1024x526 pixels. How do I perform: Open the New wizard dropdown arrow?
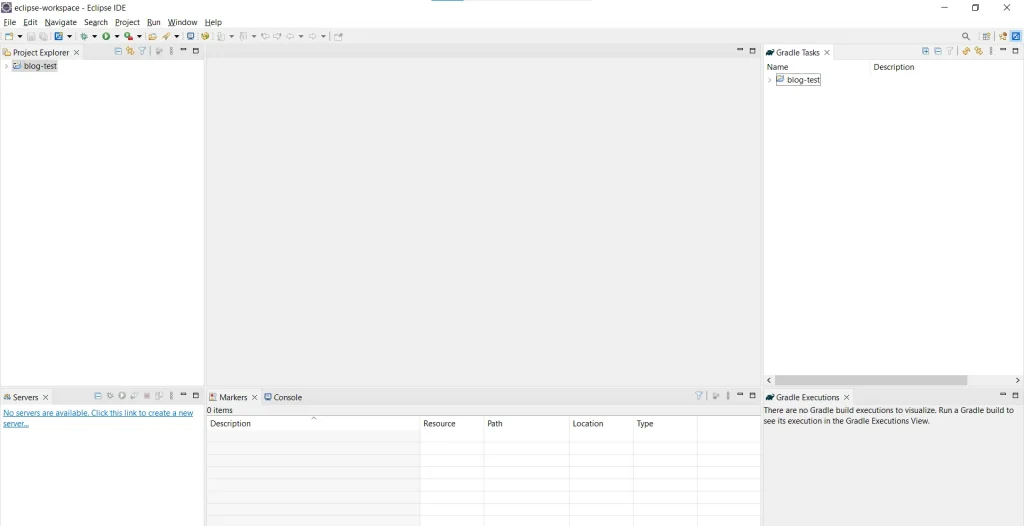20,37
